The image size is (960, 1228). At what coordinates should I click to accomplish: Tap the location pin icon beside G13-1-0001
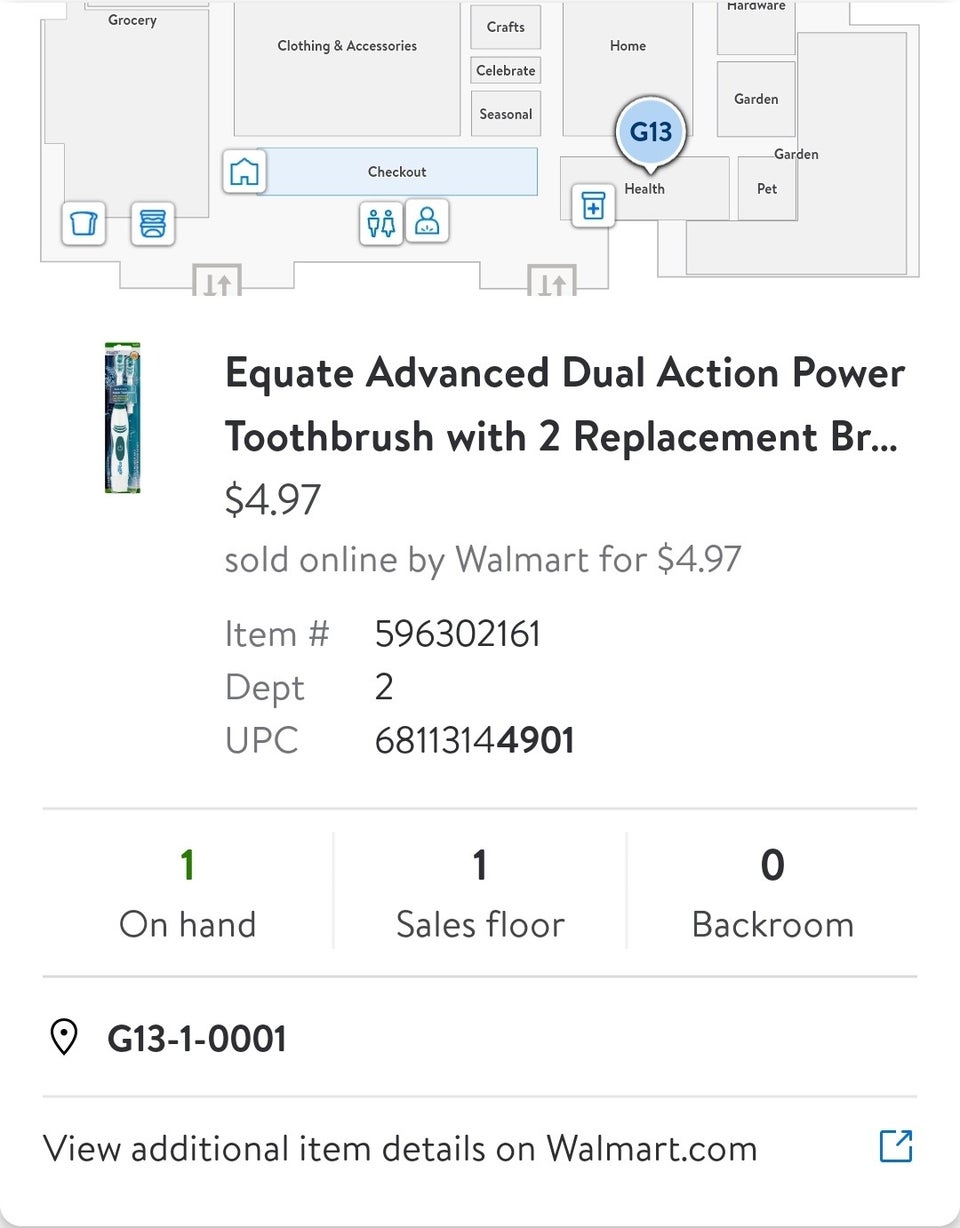(x=64, y=1038)
